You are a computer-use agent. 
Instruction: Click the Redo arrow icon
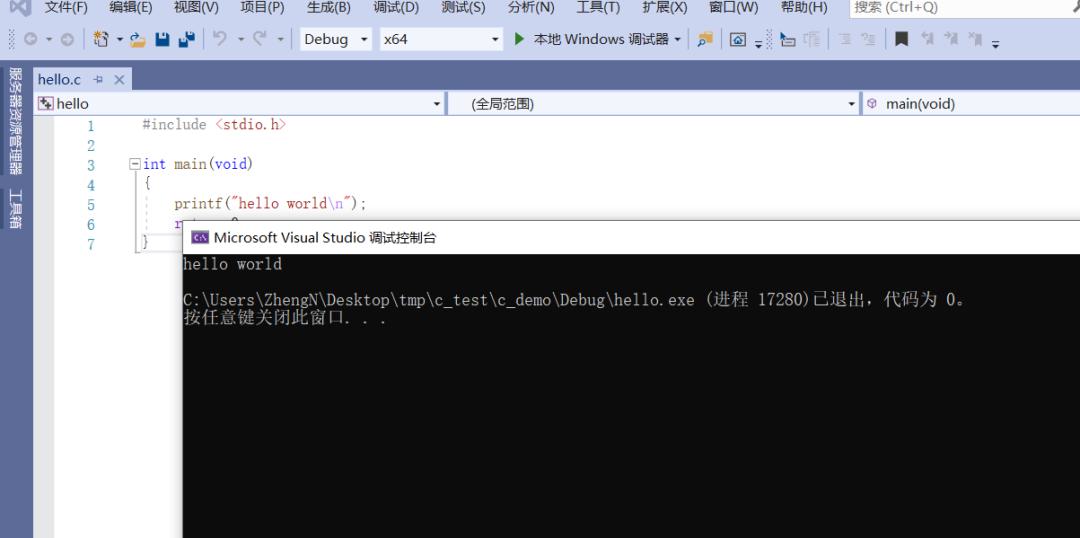[x=259, y=39]
